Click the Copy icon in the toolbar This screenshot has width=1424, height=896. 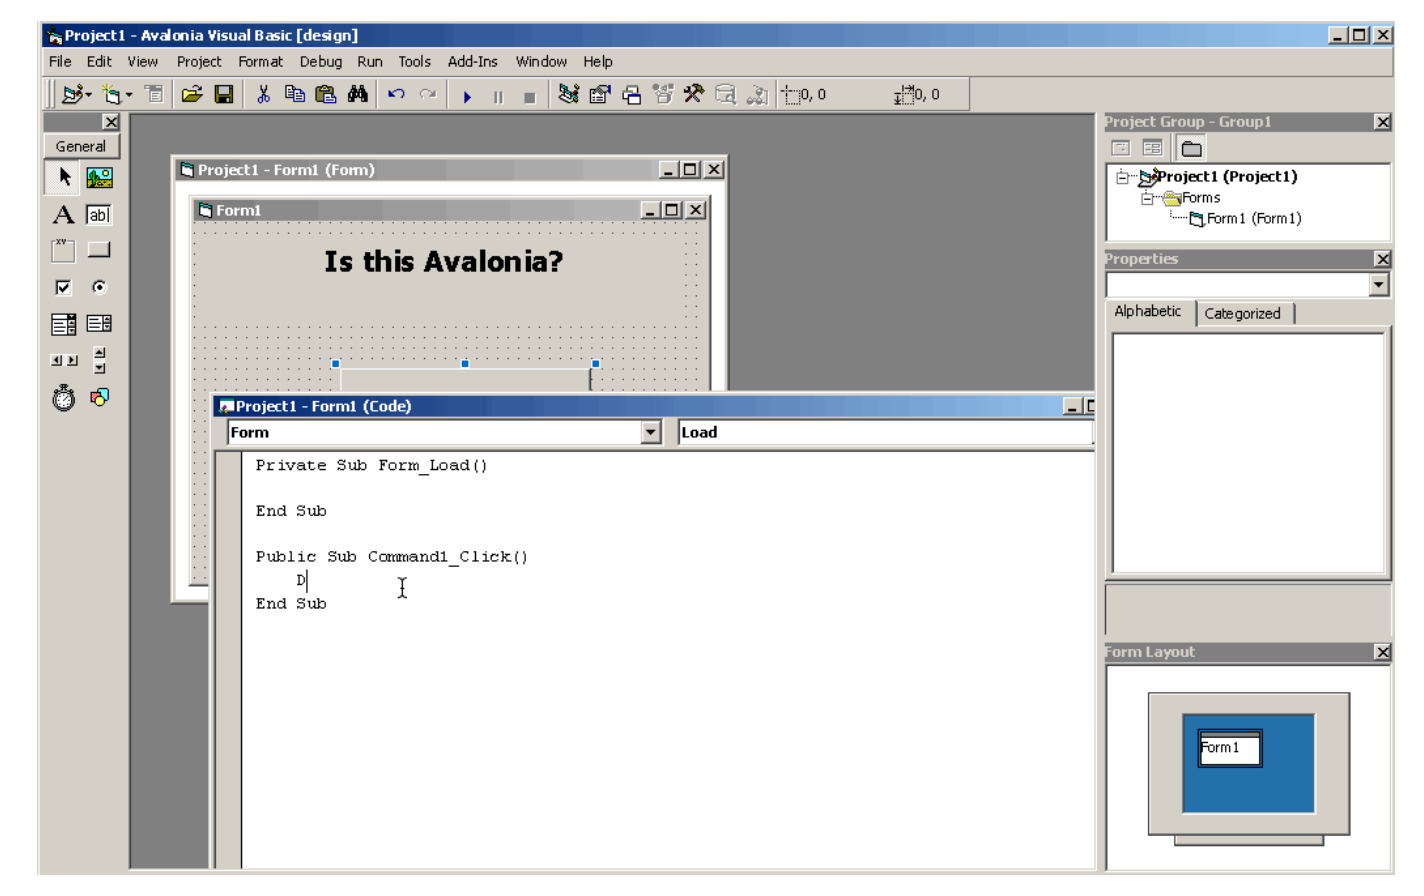294,95
